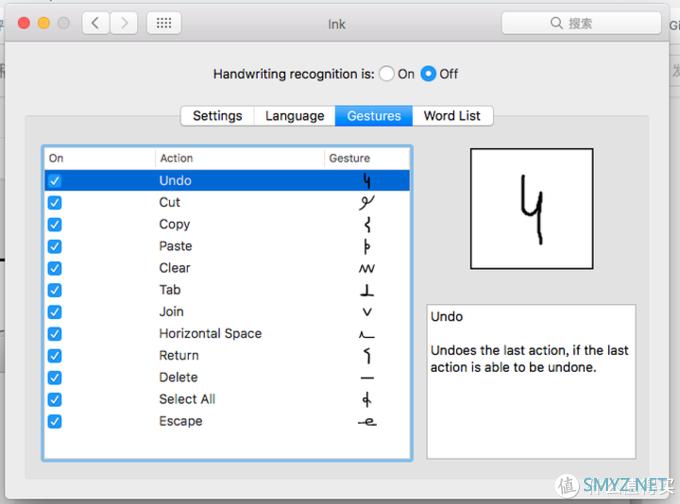
Task: Select the Clear action row
Action: tap(227, 268)
